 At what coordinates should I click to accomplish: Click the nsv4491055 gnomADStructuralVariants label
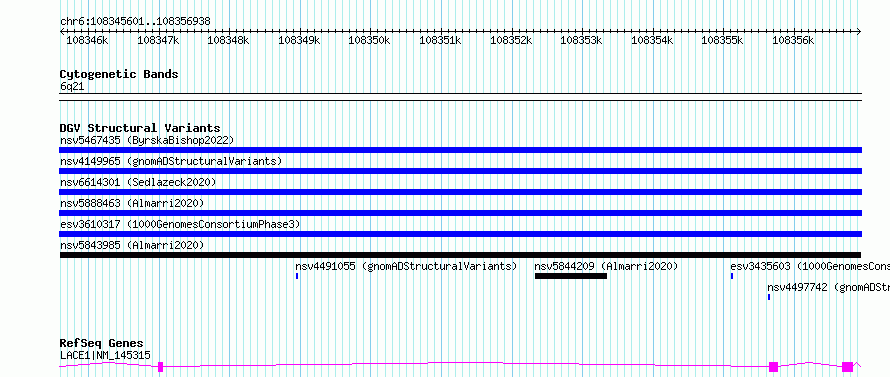coord(406,266)
